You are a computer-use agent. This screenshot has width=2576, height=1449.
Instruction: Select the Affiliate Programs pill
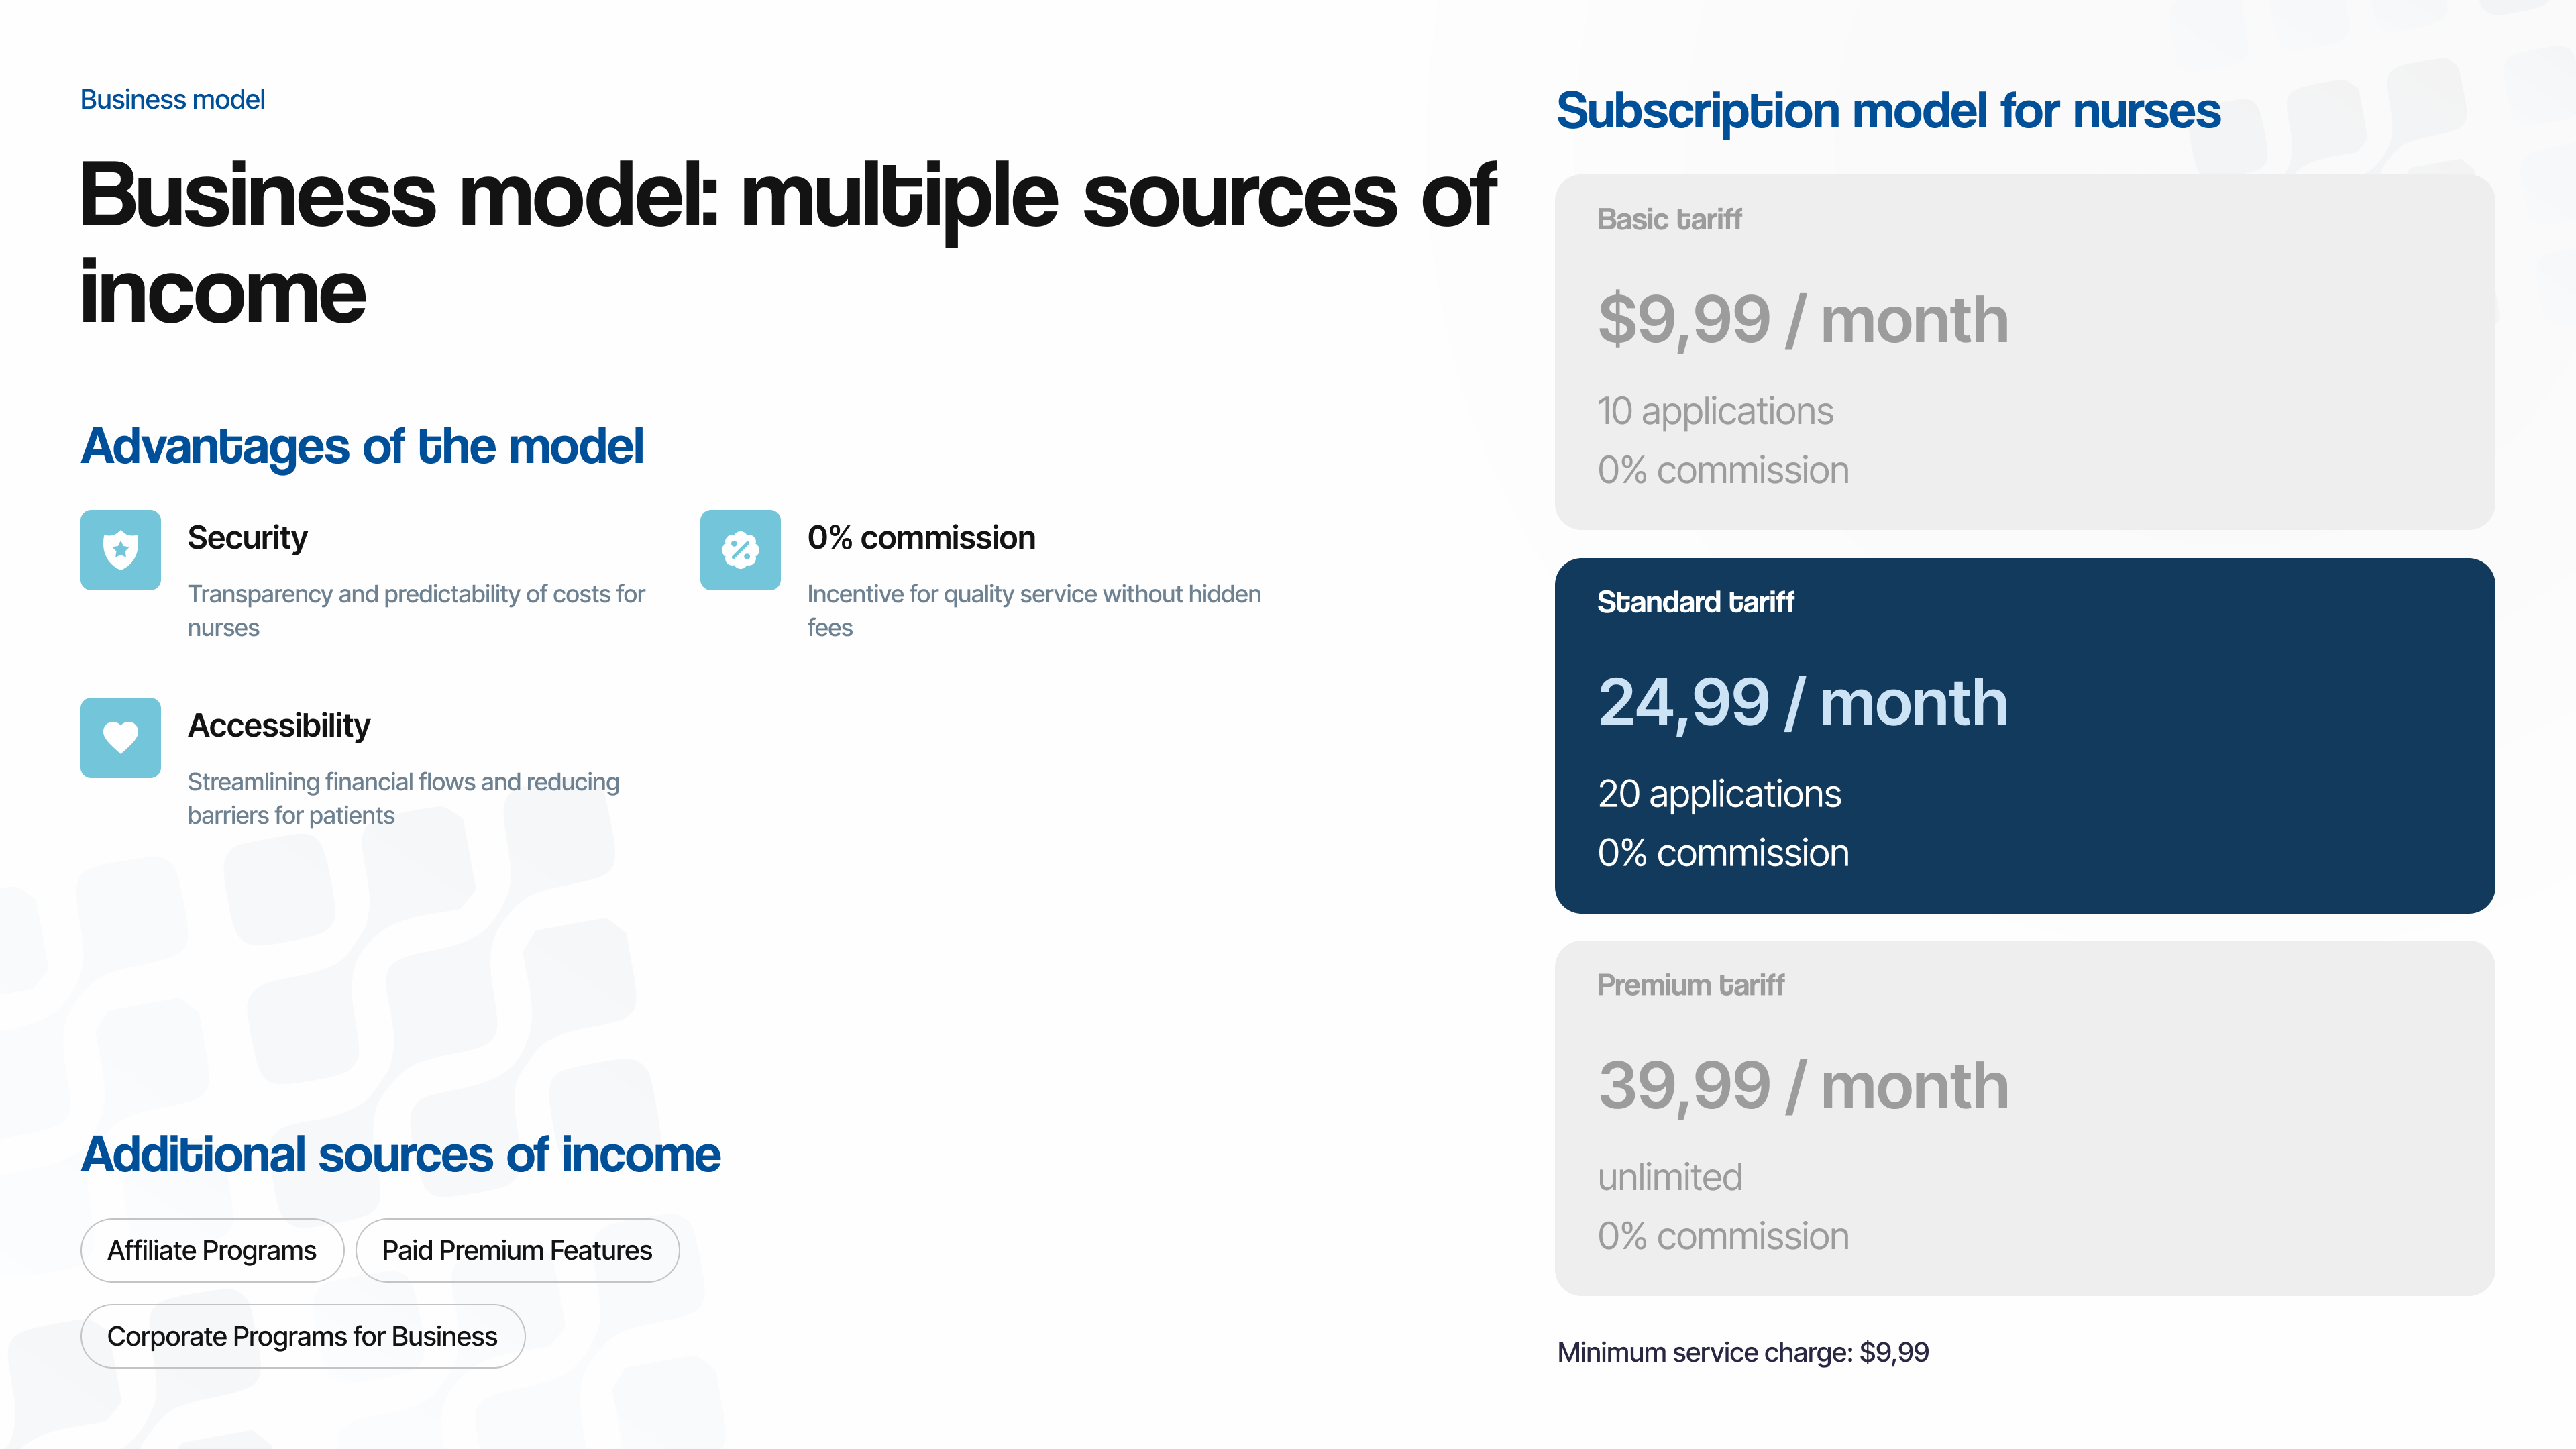212,1250
